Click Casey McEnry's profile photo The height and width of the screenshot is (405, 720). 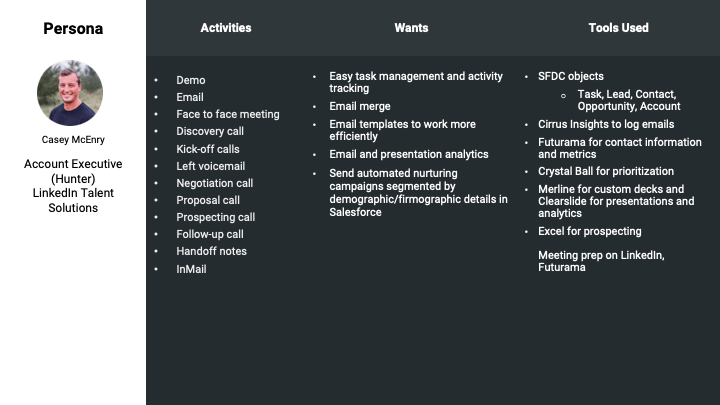coord(70,93)
